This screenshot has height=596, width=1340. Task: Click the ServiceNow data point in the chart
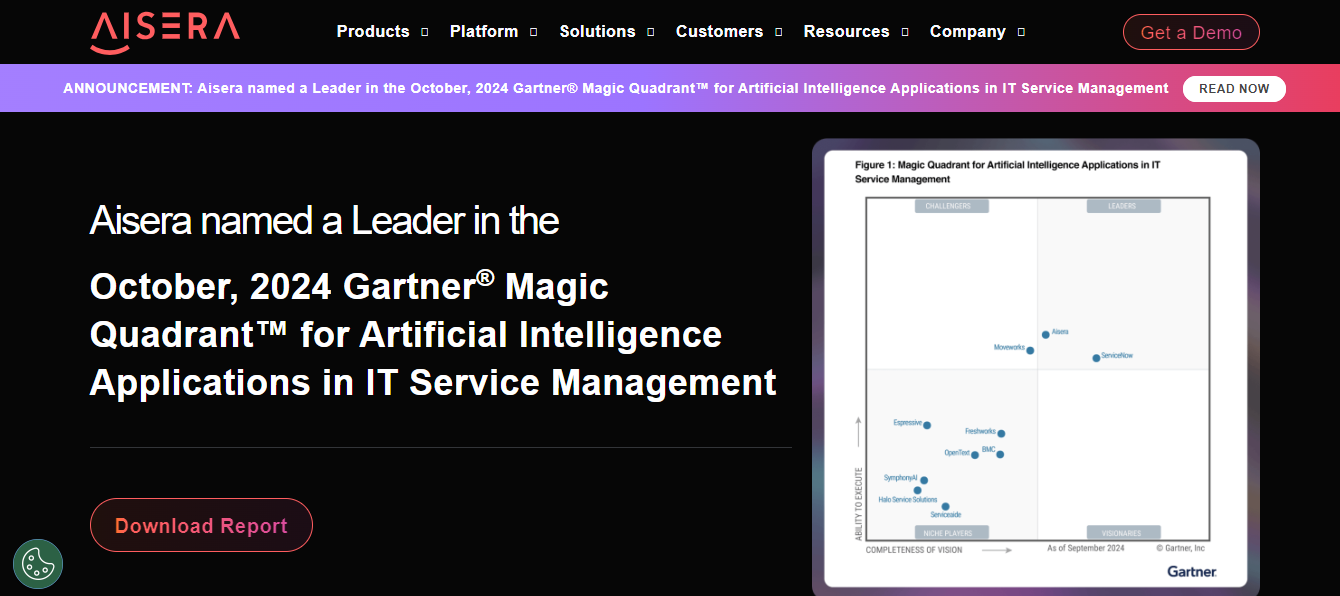(1096, 358)
